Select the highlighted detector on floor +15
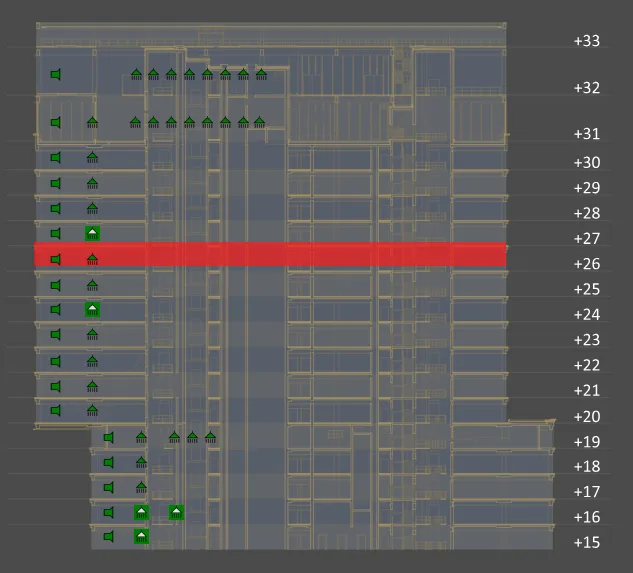Viewport: 633px width, 573px height. pos(141,537)
